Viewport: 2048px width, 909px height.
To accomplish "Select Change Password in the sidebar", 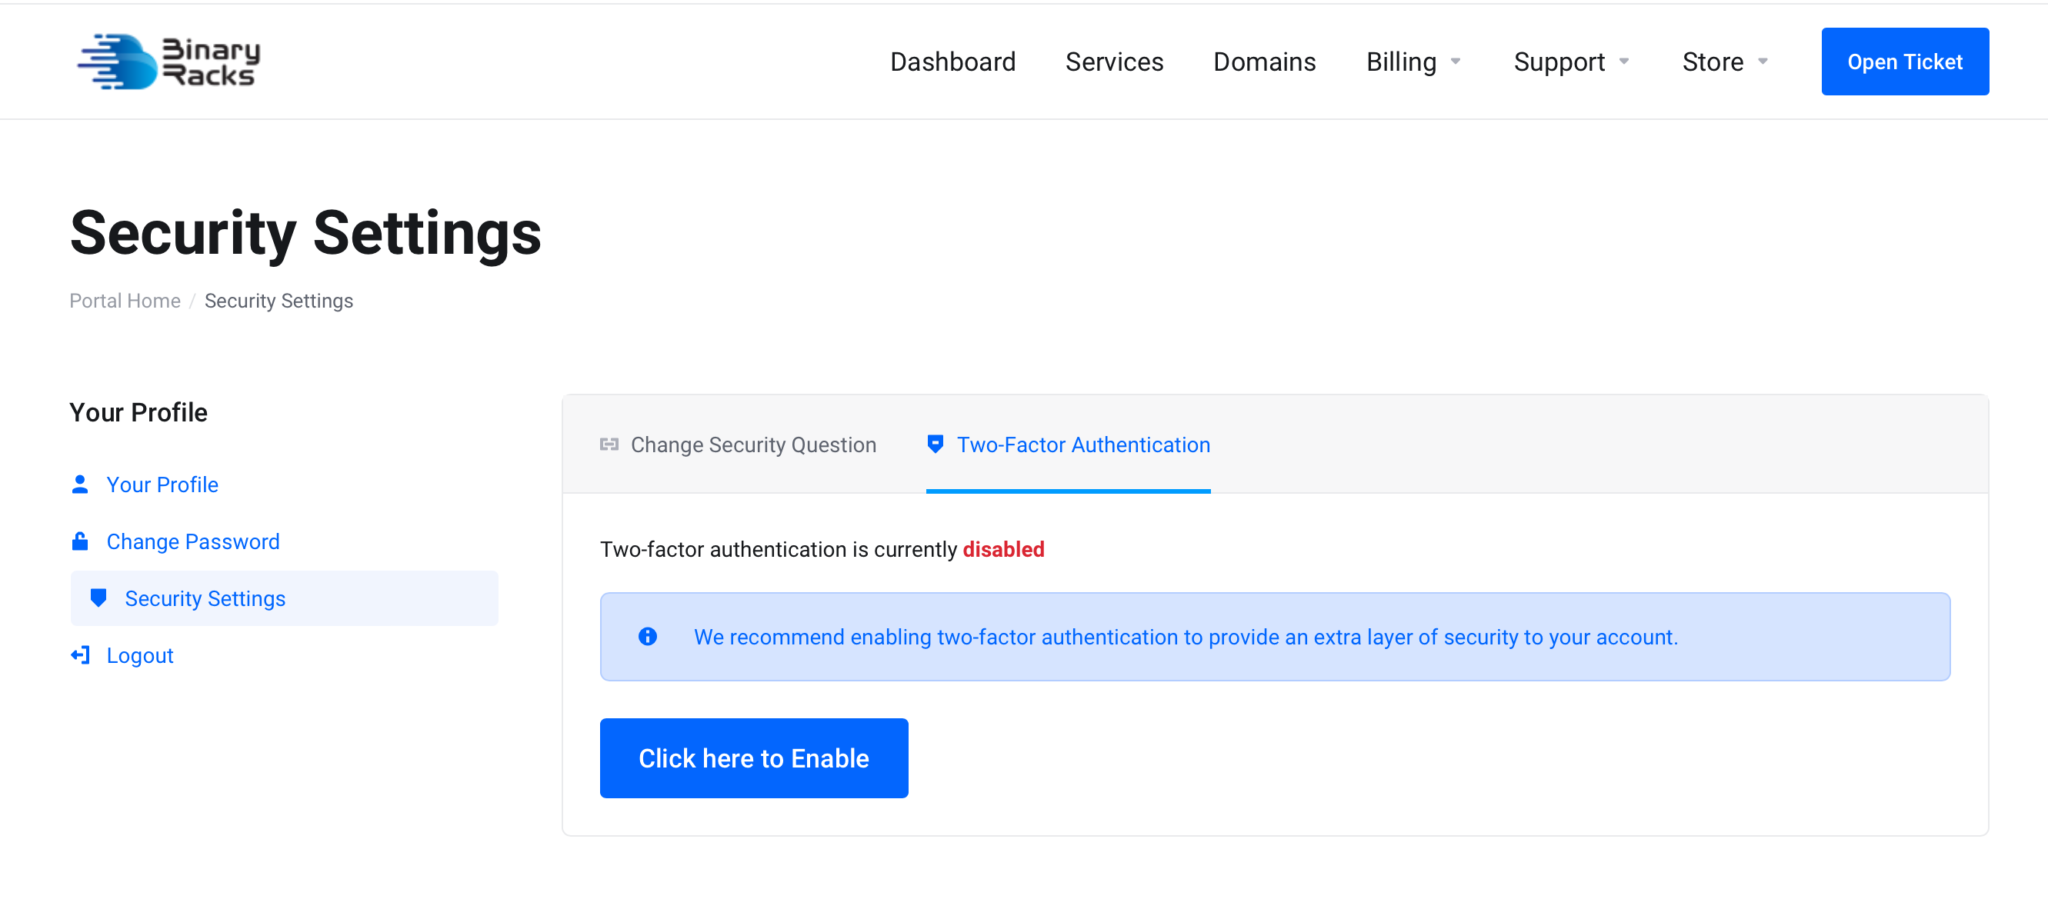I will [192, 541].
